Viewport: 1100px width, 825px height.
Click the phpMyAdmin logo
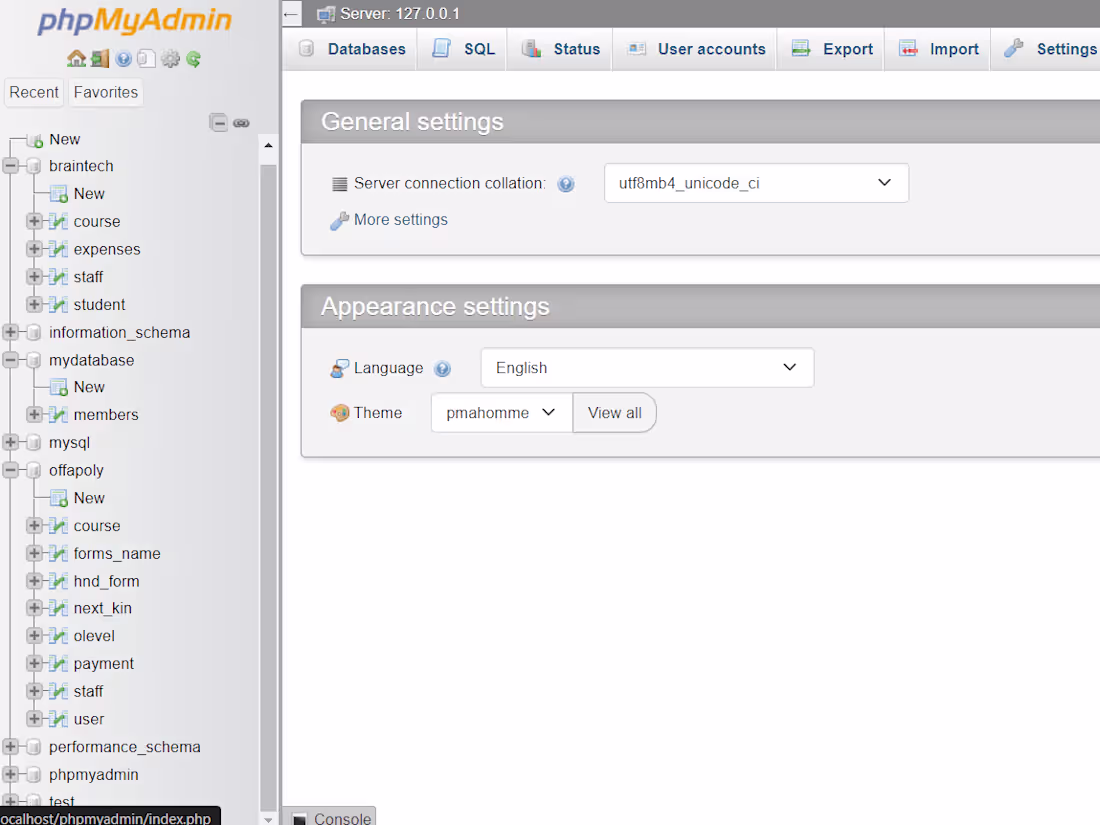134,21
